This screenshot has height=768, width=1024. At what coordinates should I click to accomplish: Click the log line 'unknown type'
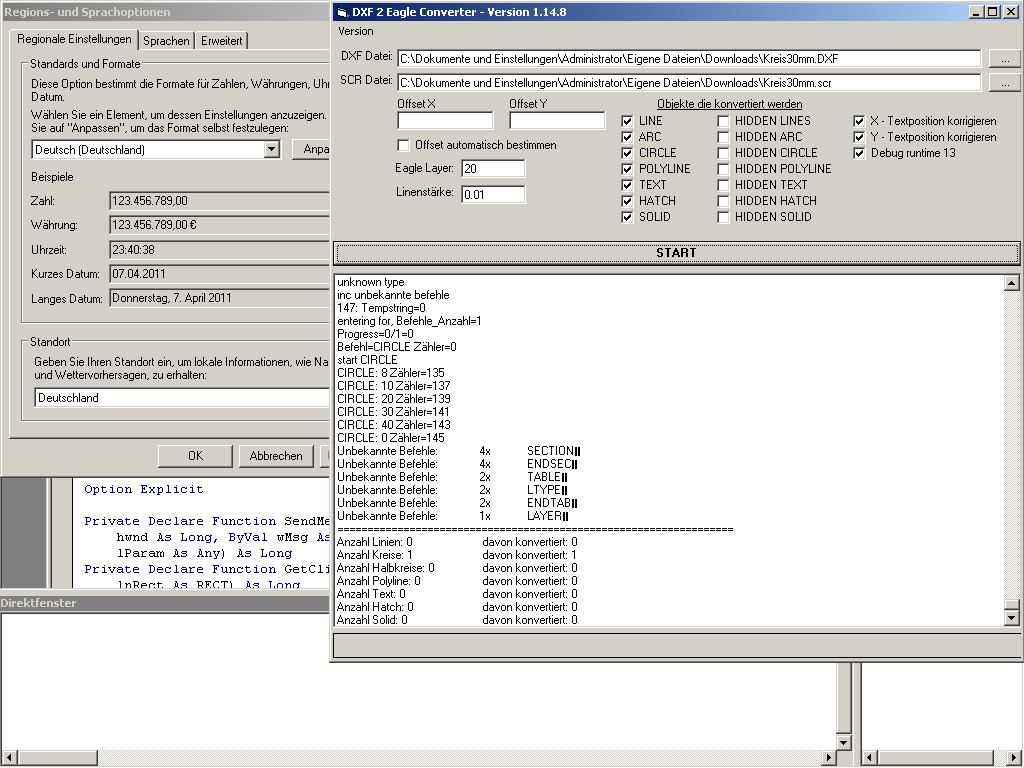point(371,282)
